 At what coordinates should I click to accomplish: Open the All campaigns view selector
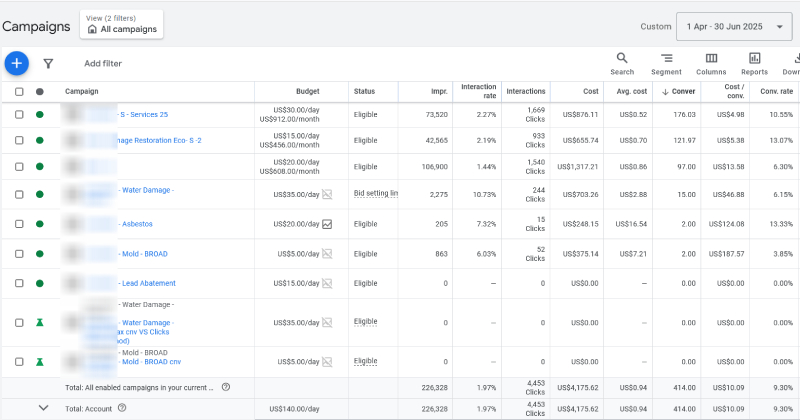[121, 24]
